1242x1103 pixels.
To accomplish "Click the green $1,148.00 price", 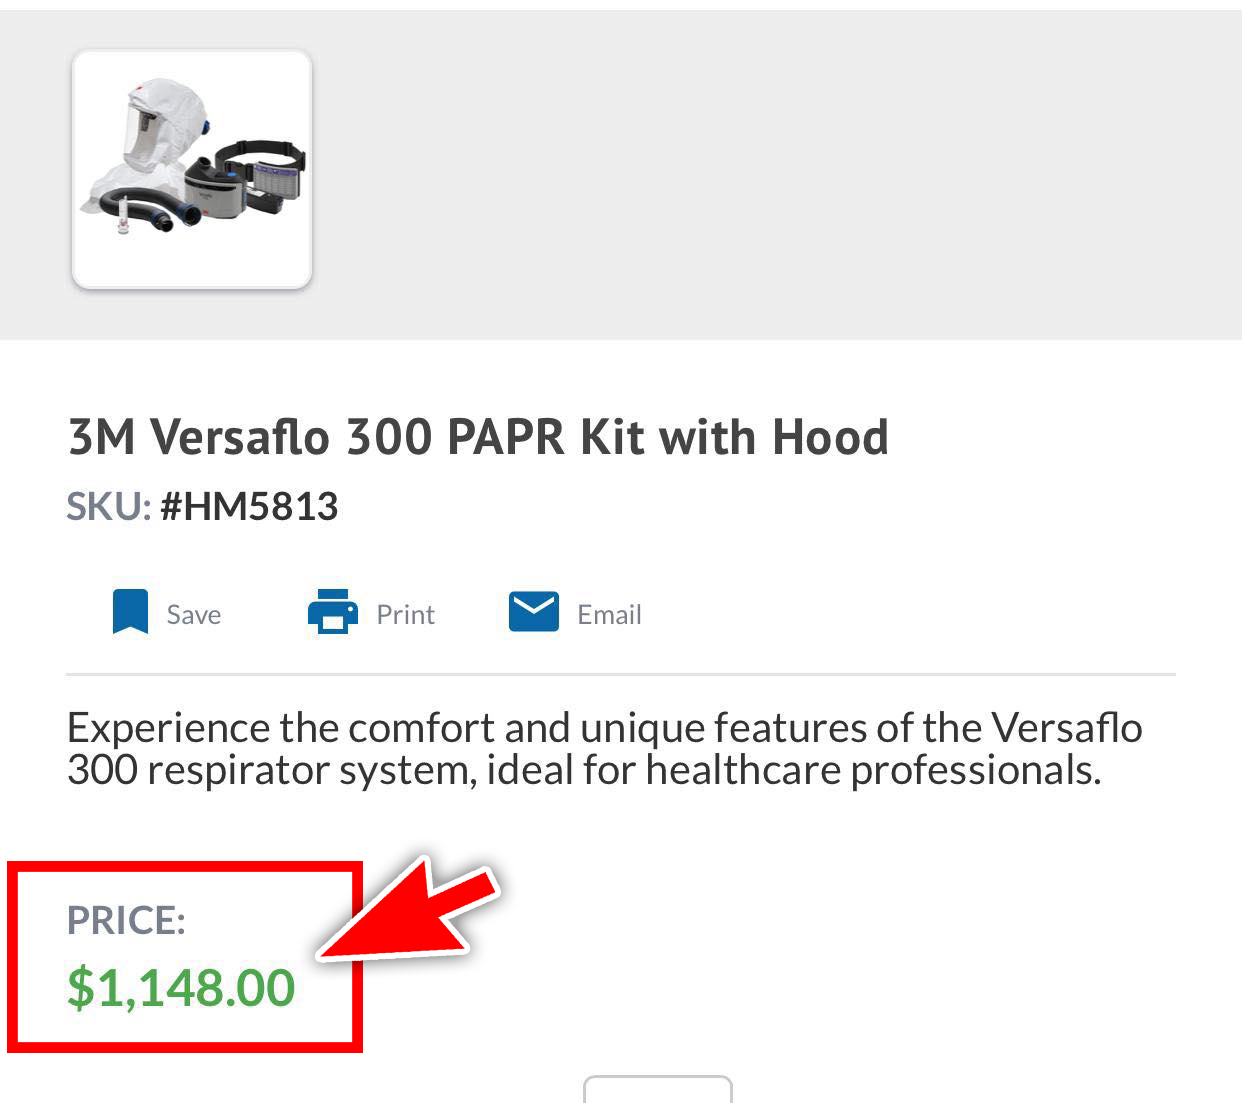I will tap(181, 987).
